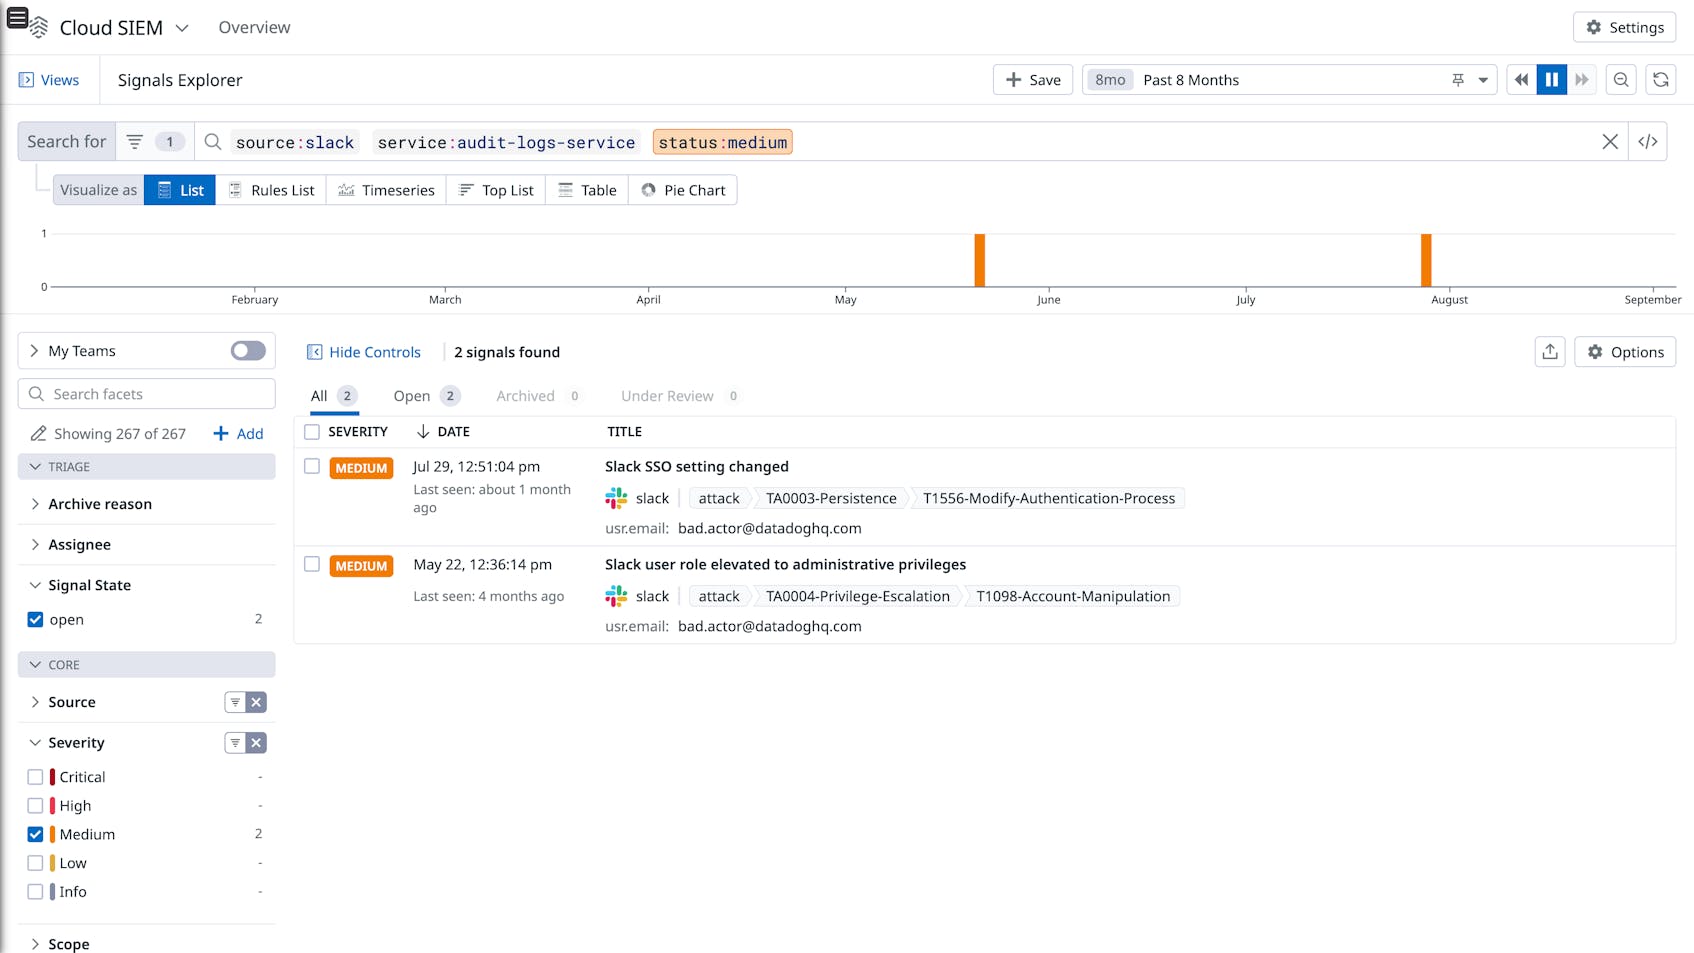The height and width of the screenshot is (953, 1694).
Task: Switch the search to raw query syntax
Action: (x=1648, y=141)
